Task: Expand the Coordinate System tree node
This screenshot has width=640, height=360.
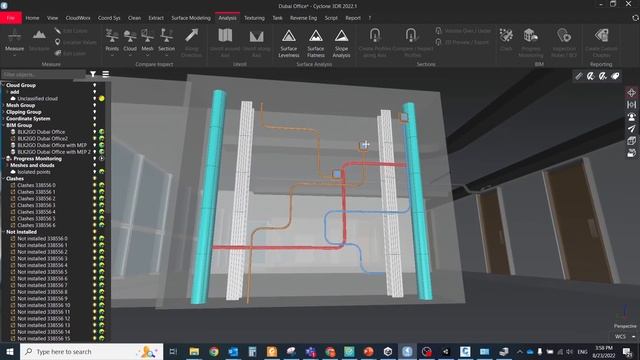Action: 3,118
